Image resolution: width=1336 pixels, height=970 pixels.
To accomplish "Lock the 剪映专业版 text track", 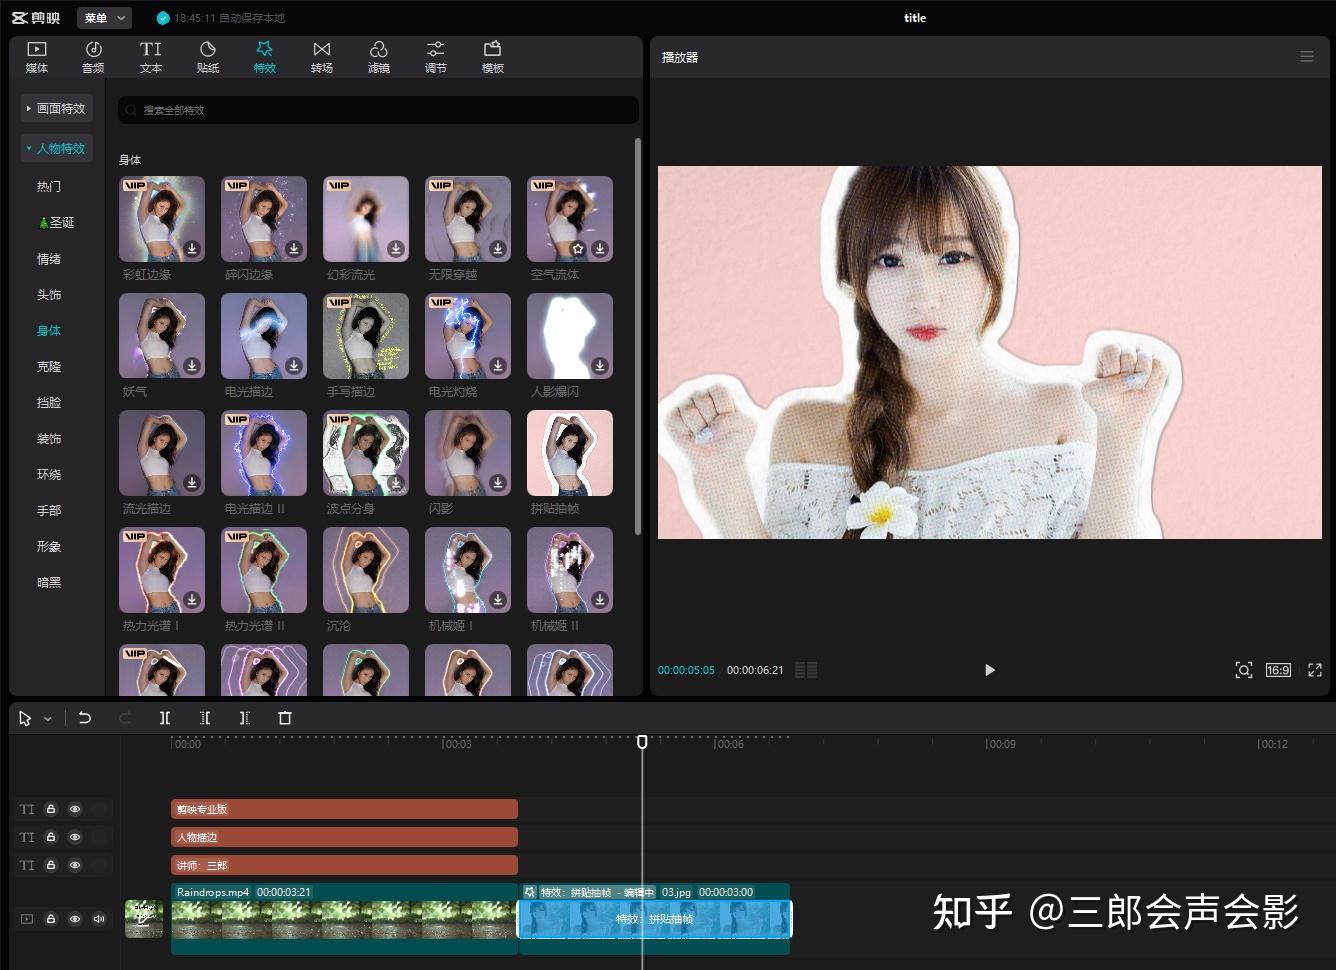I will [x=51, y=809].
